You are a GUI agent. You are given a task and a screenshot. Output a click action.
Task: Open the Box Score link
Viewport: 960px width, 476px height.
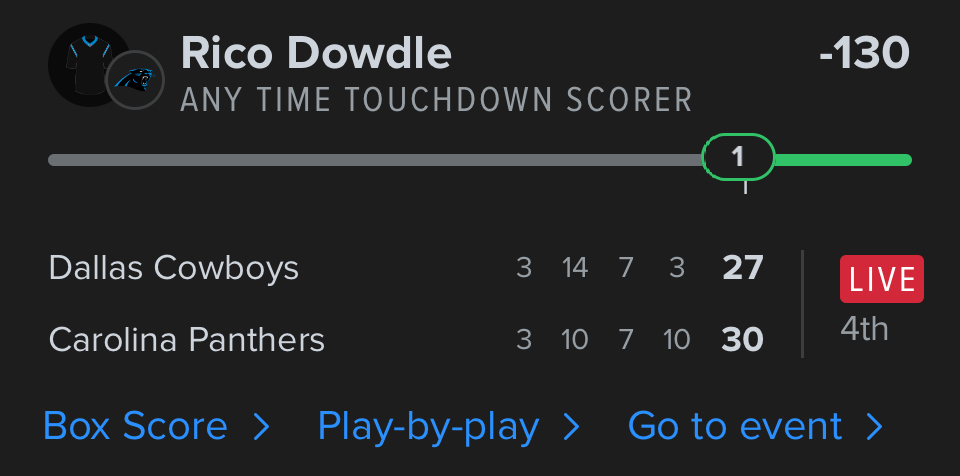135,427
